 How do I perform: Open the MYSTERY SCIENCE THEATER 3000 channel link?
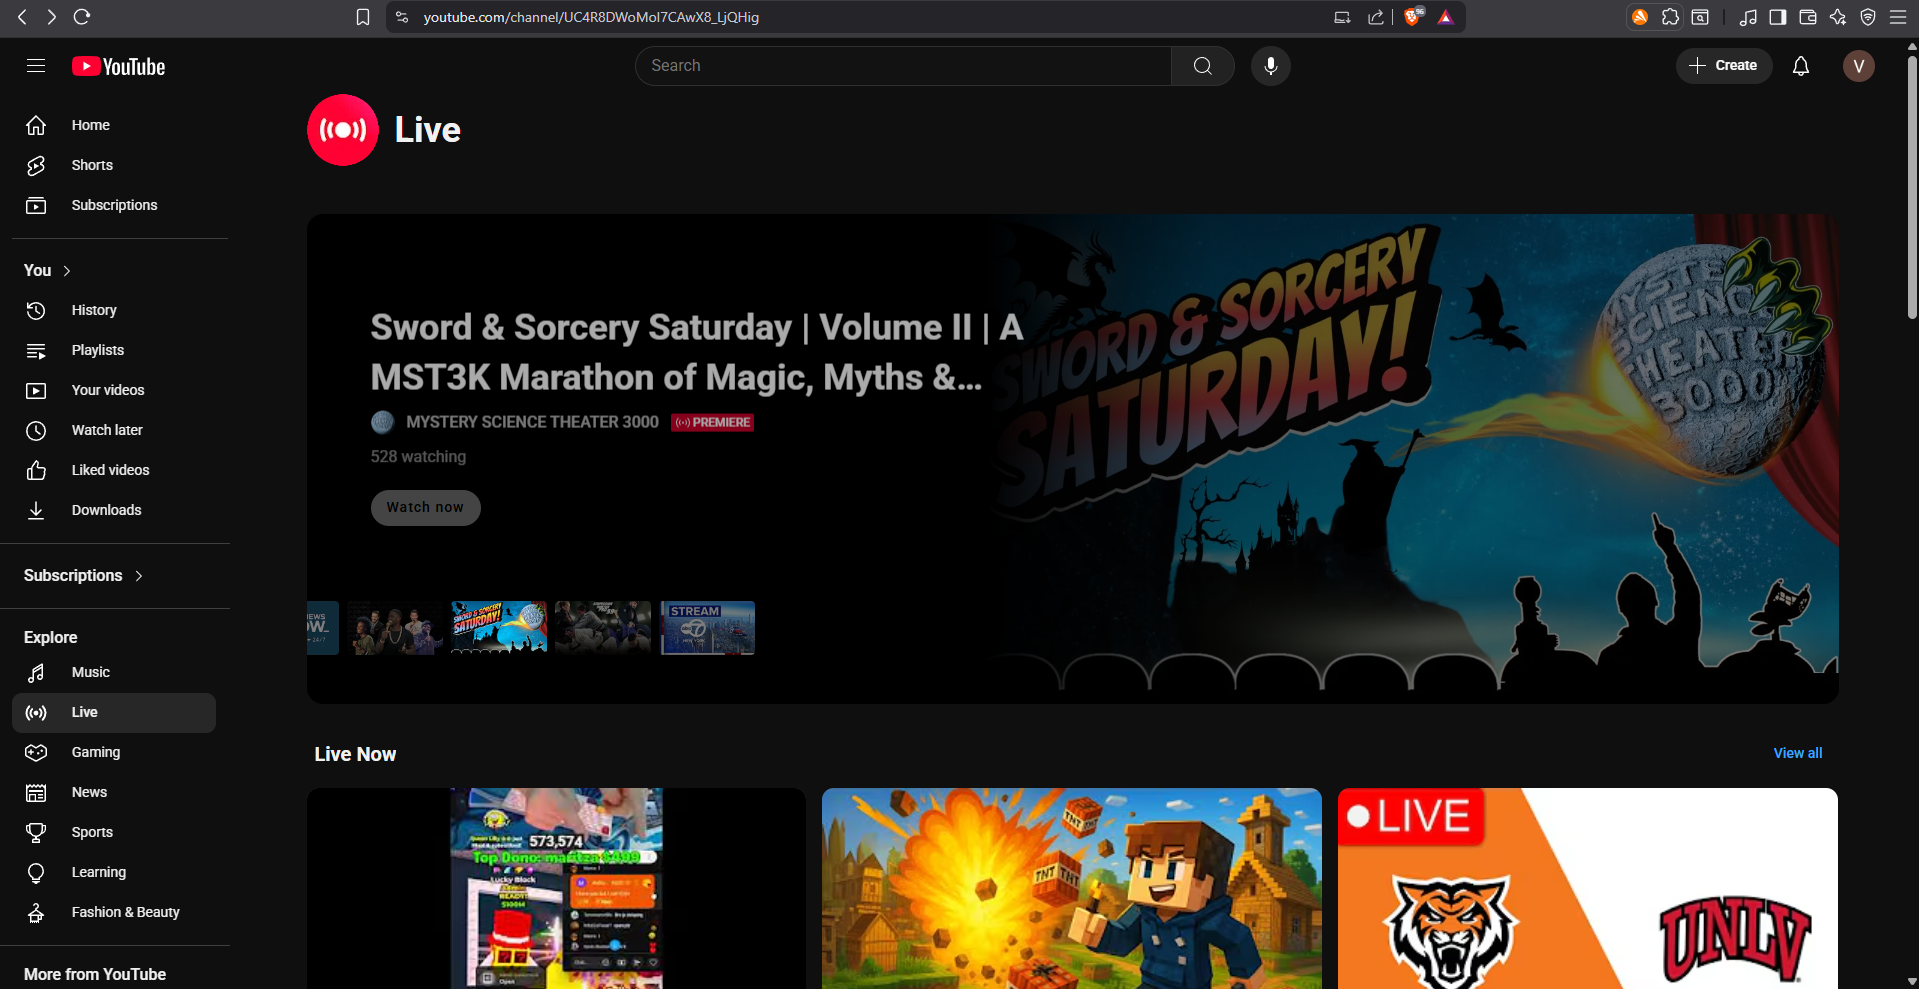click(x=532, y=422)
